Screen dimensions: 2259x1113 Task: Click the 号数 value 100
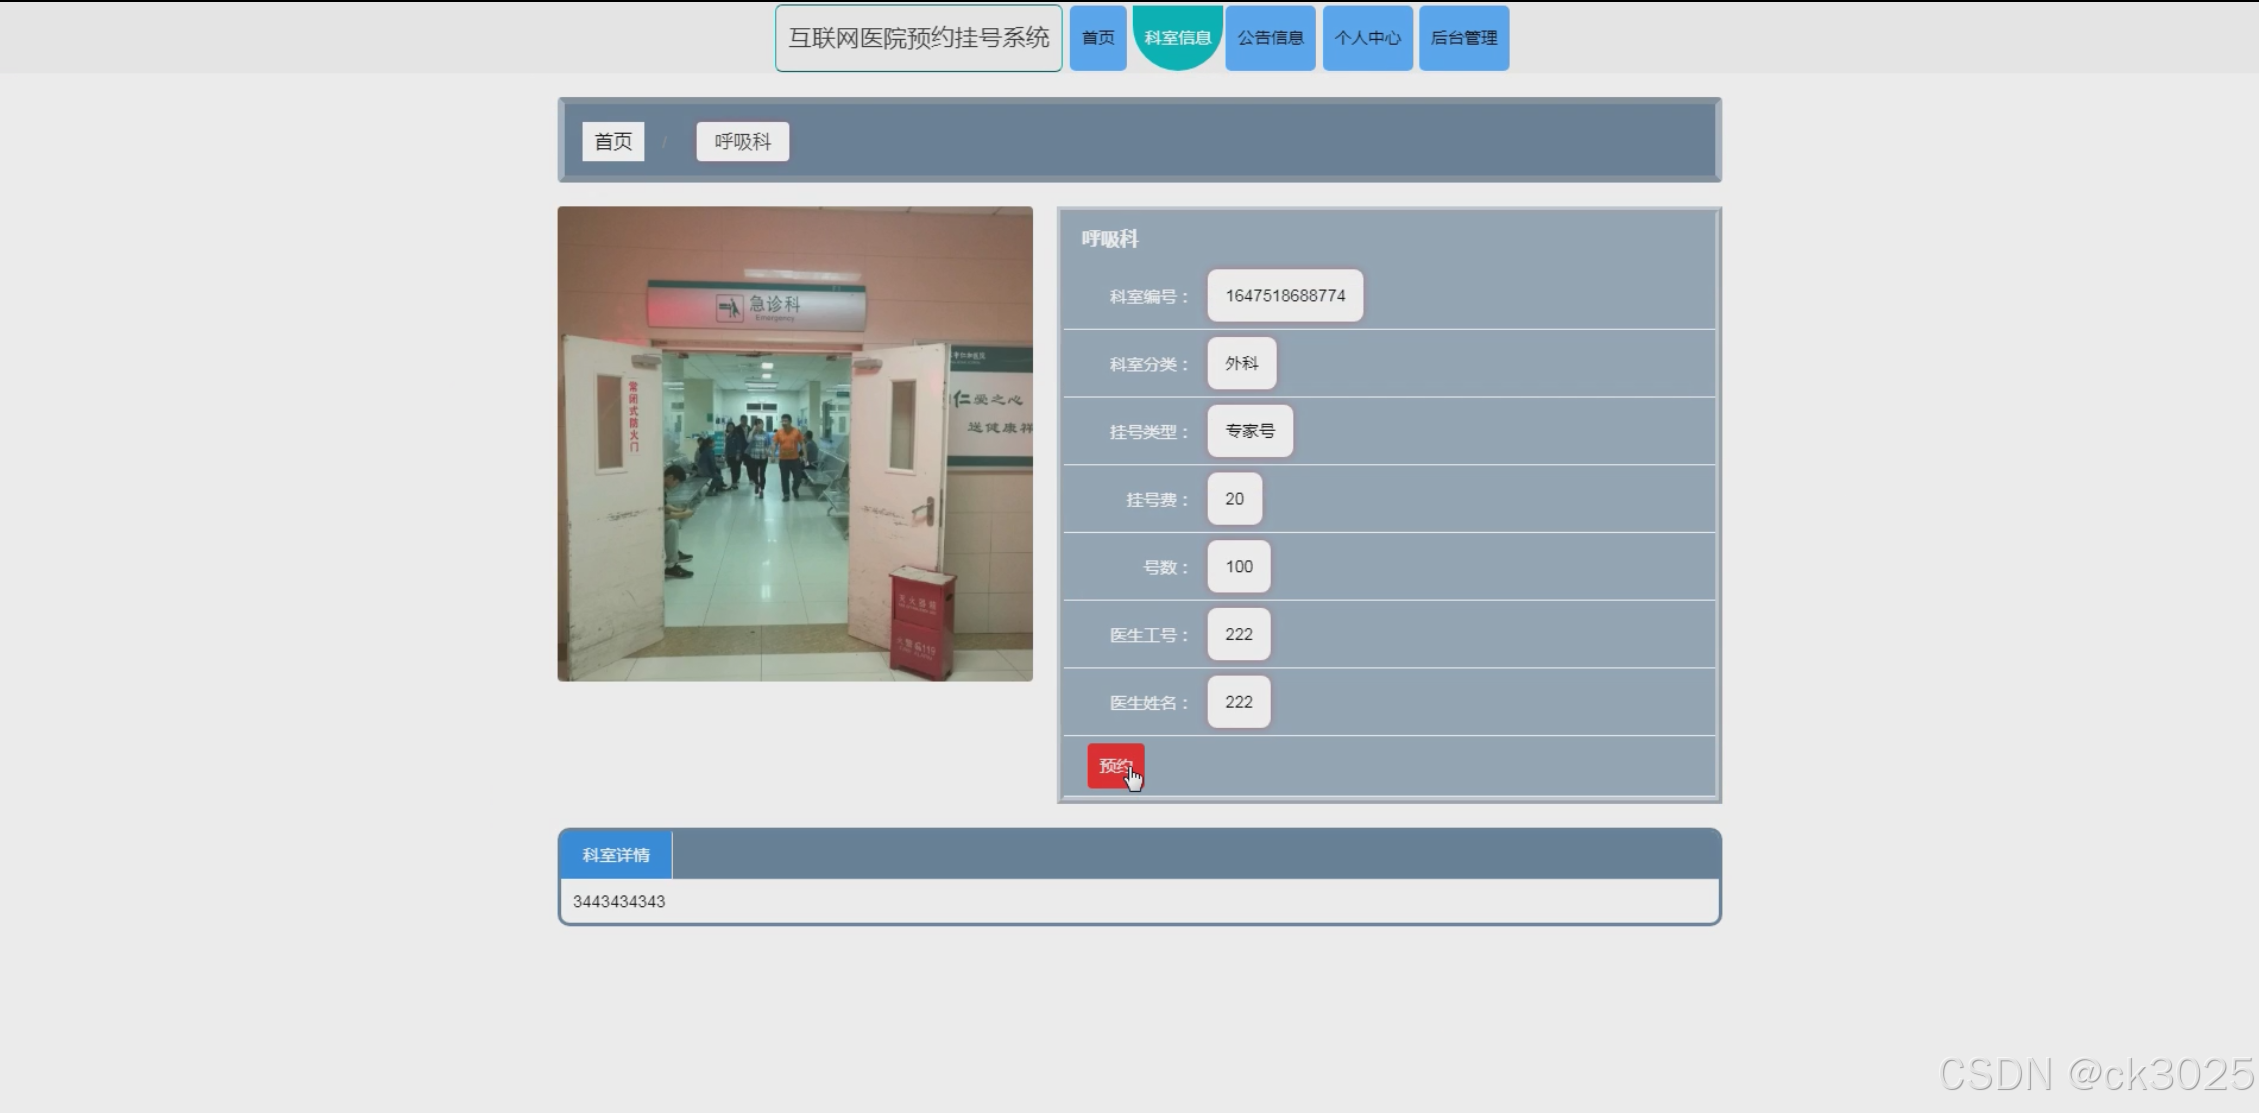coord(1238,567)
